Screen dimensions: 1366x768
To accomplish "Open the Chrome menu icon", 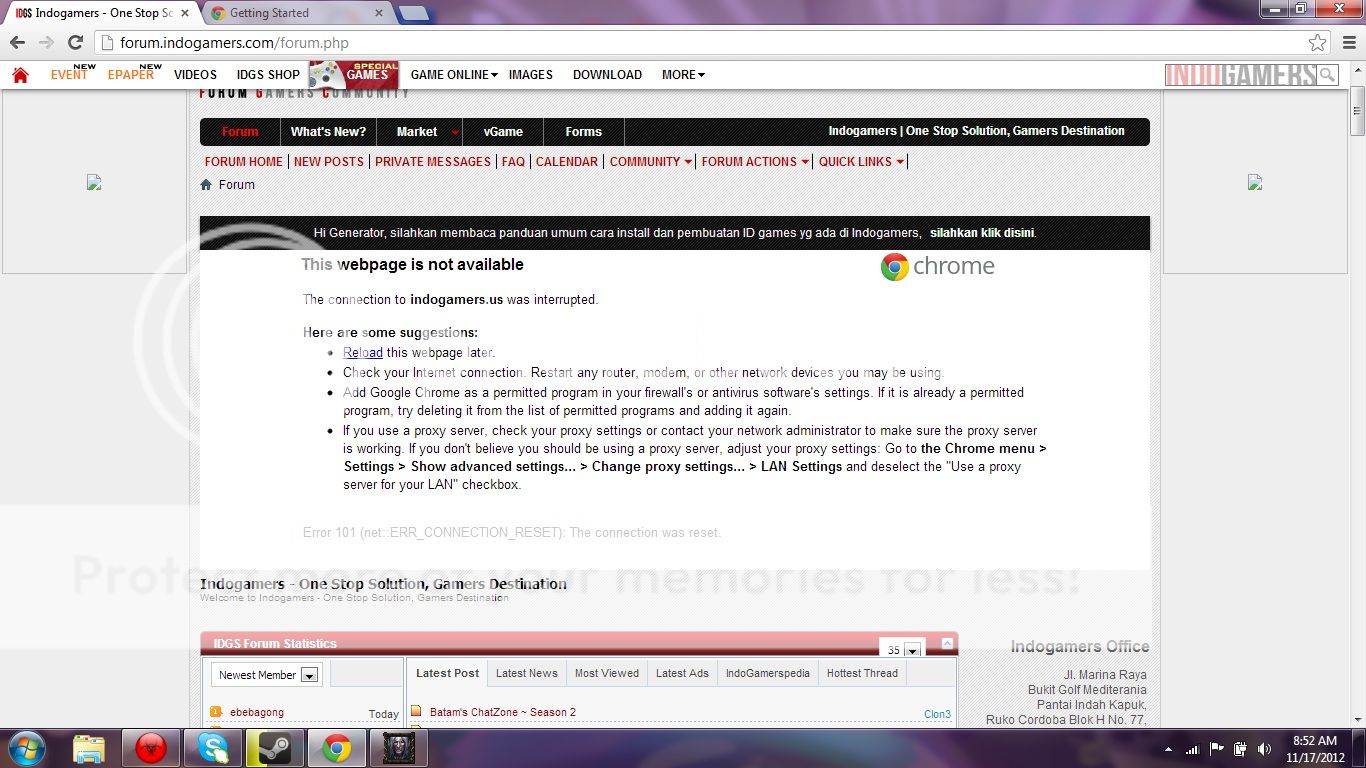I will pyautogui.click(x=1348, y=42).
